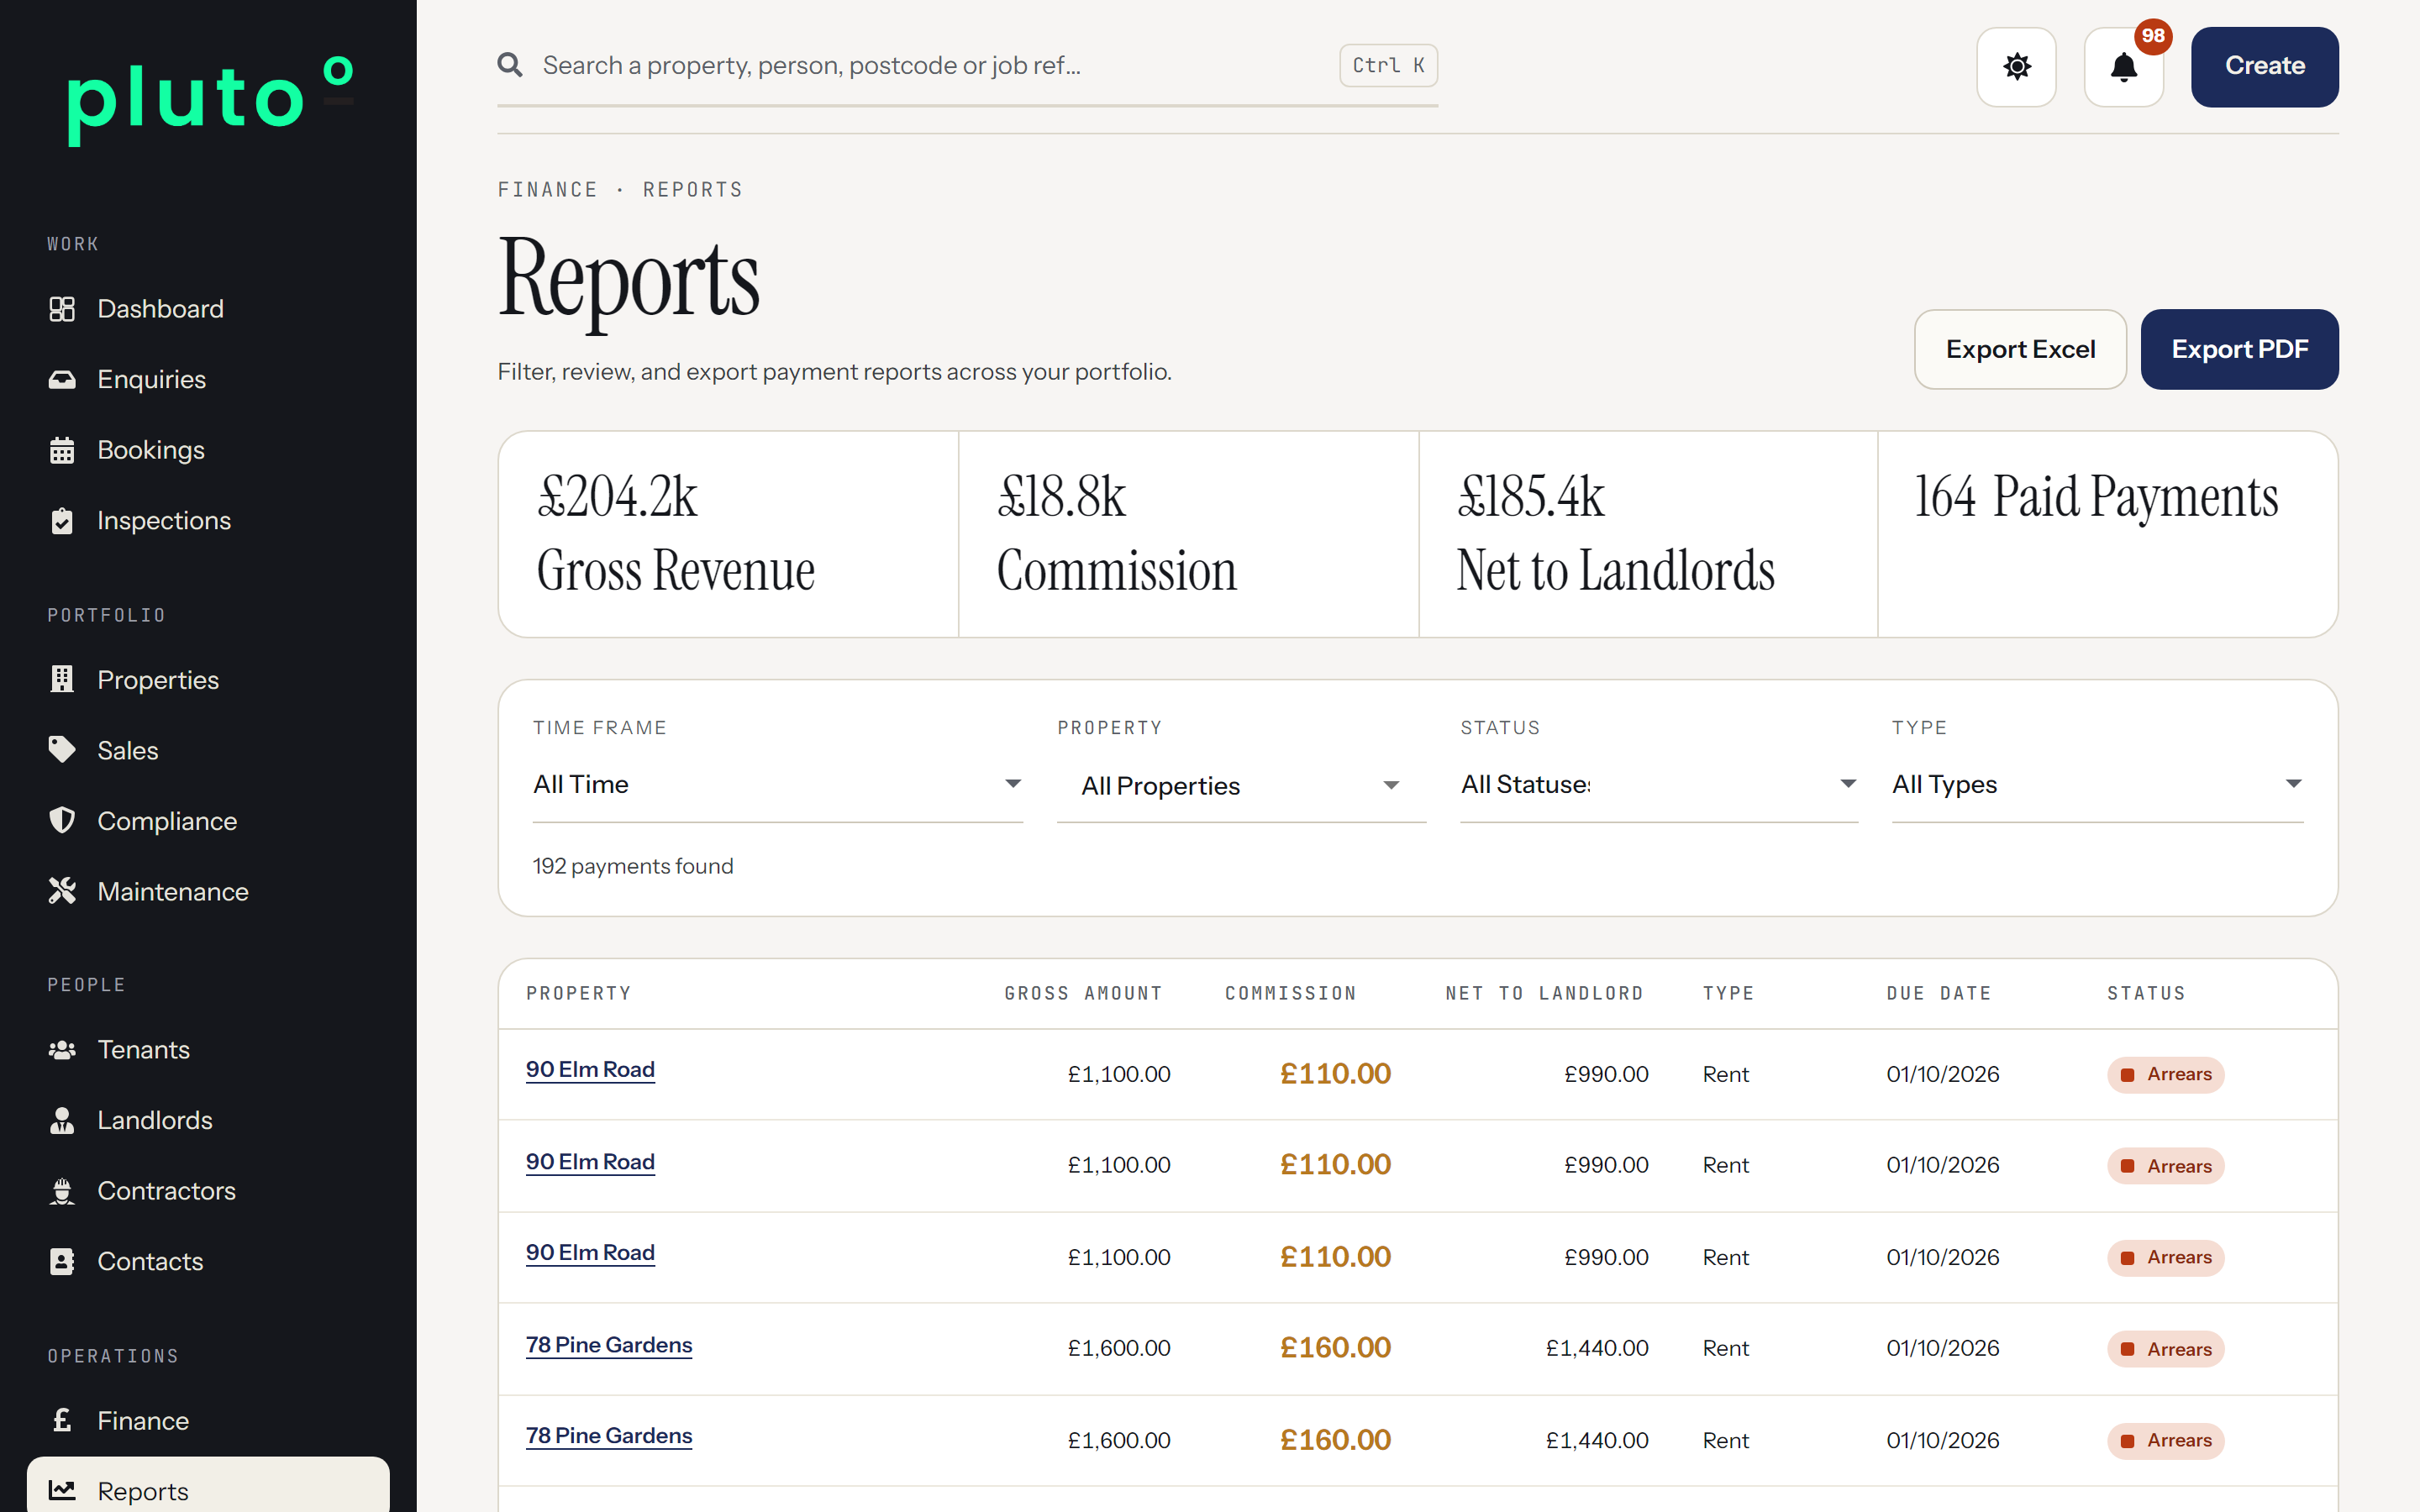
Task: Open notifications bell with 98 badge
Action: tap(2123, 67)
